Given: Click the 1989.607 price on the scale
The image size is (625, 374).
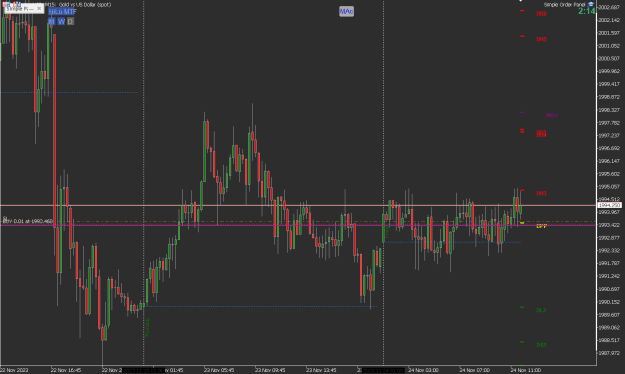Looking at the screenshot, I should 609,315.
